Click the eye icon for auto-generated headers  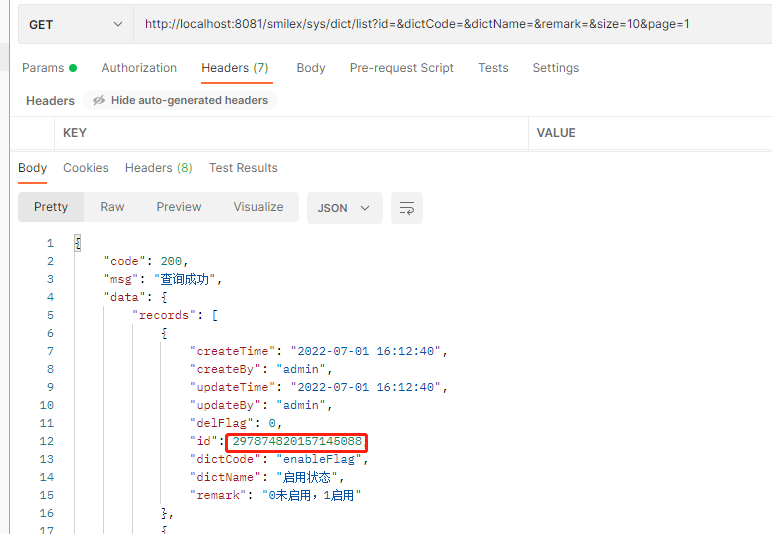[x=99, y=101]
